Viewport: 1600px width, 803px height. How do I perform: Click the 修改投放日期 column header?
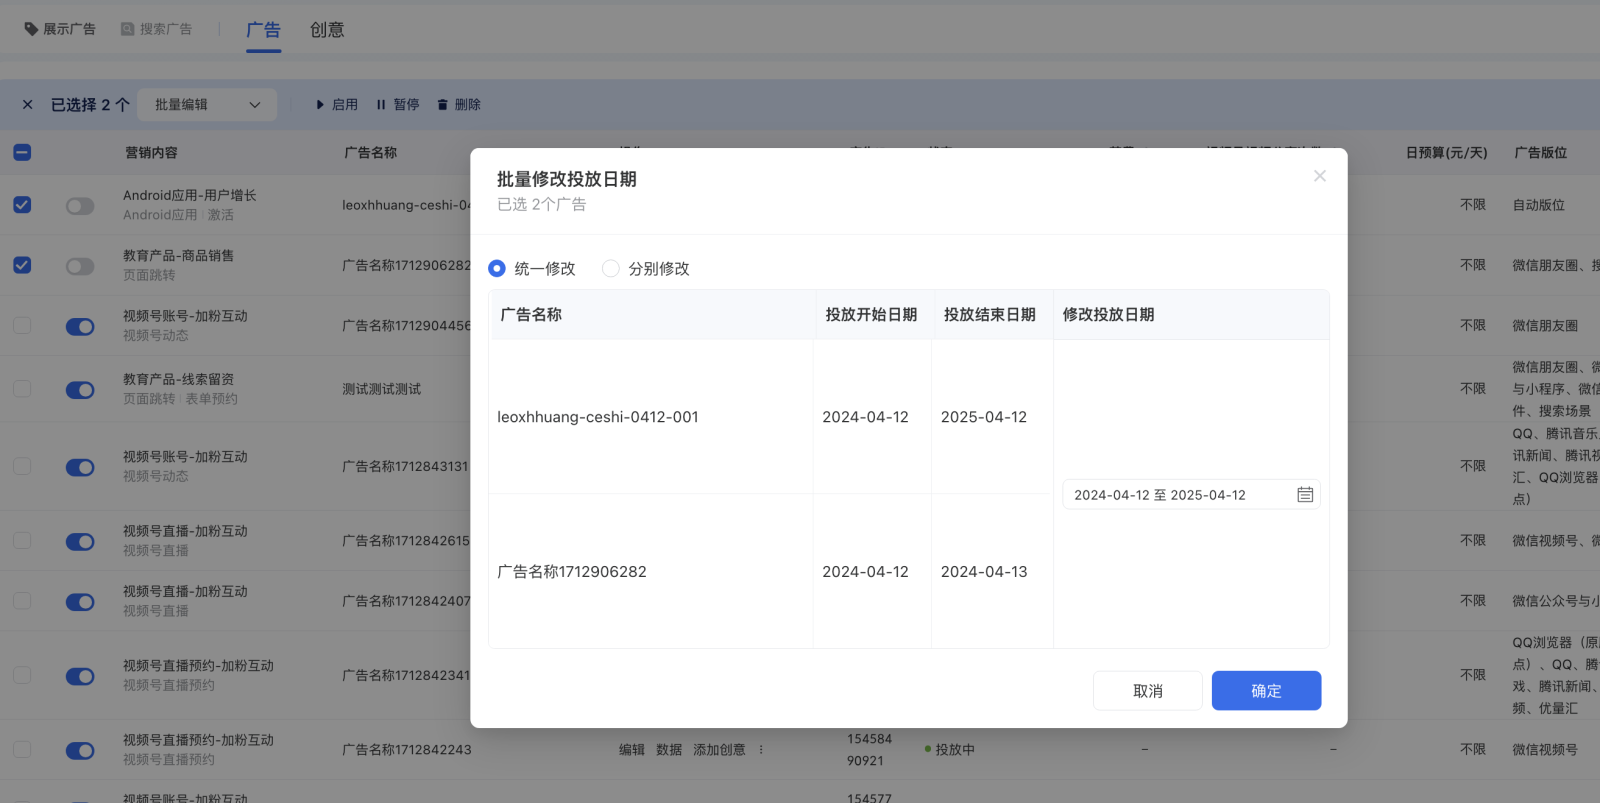tap(1108, 315)
